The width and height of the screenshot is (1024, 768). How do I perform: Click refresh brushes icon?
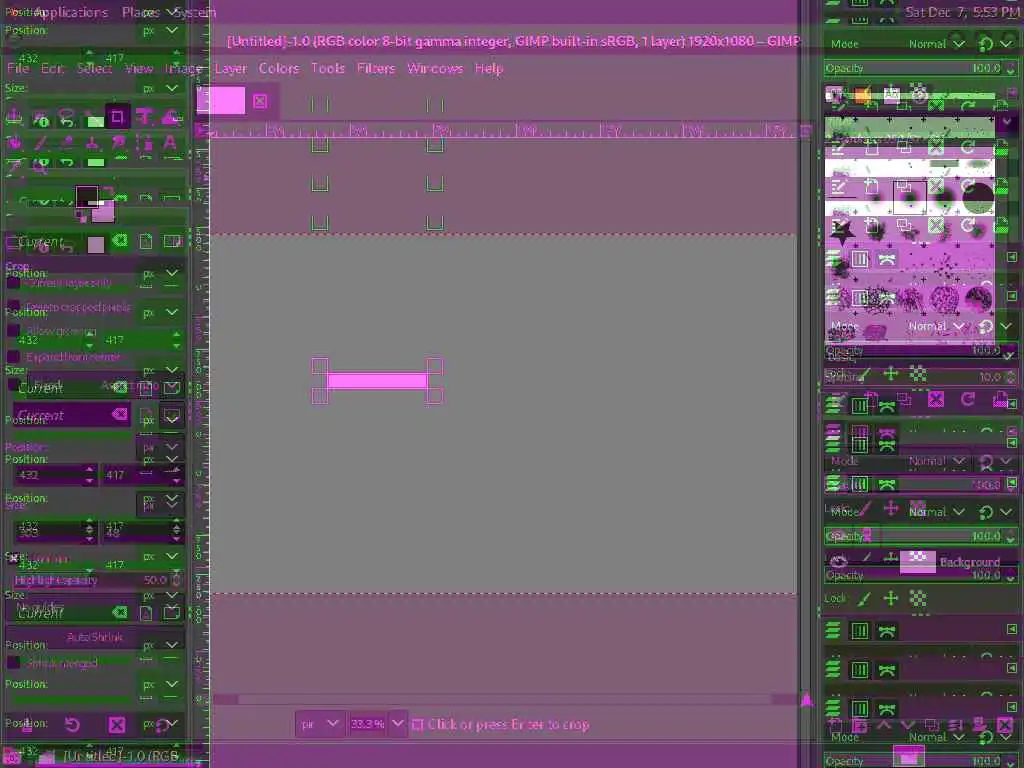click(968, 399)
